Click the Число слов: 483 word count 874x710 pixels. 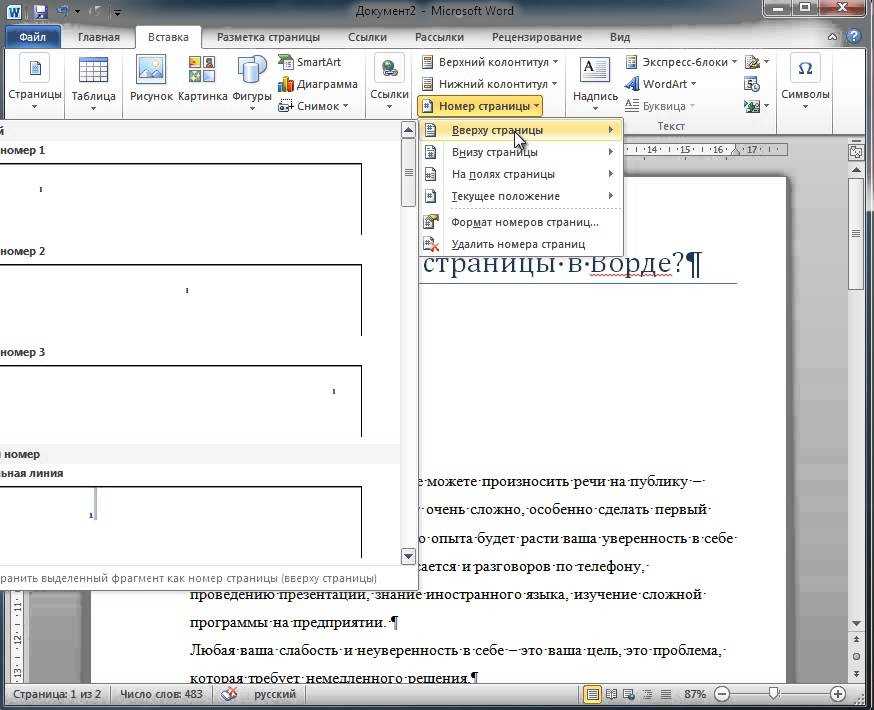pos(162,694)
